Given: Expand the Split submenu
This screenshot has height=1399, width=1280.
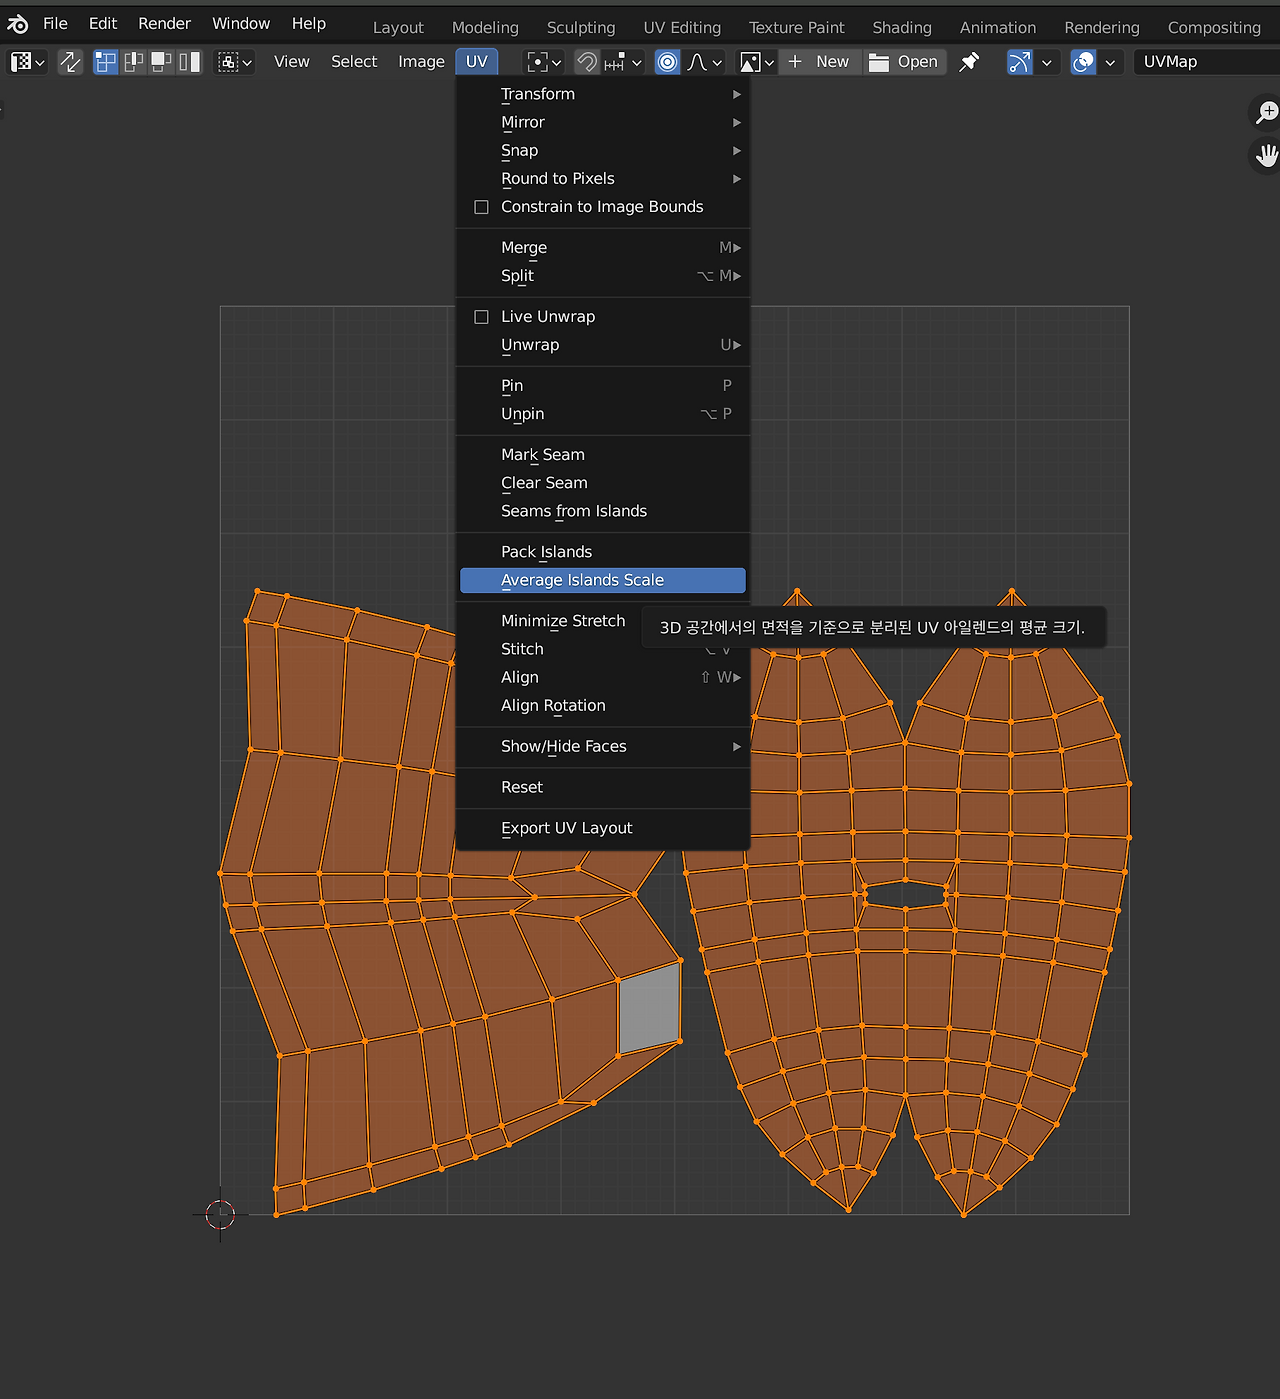Looking at the screenshot, I should click(603, 275).
